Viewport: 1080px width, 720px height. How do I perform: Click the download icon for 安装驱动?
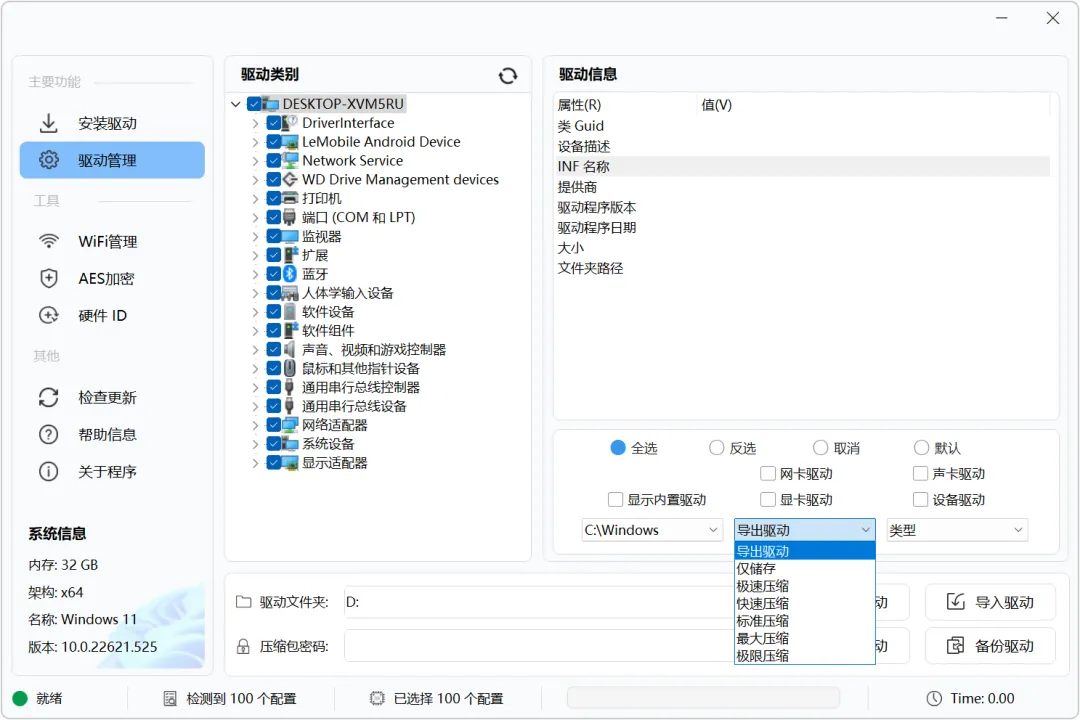[48, 123]
